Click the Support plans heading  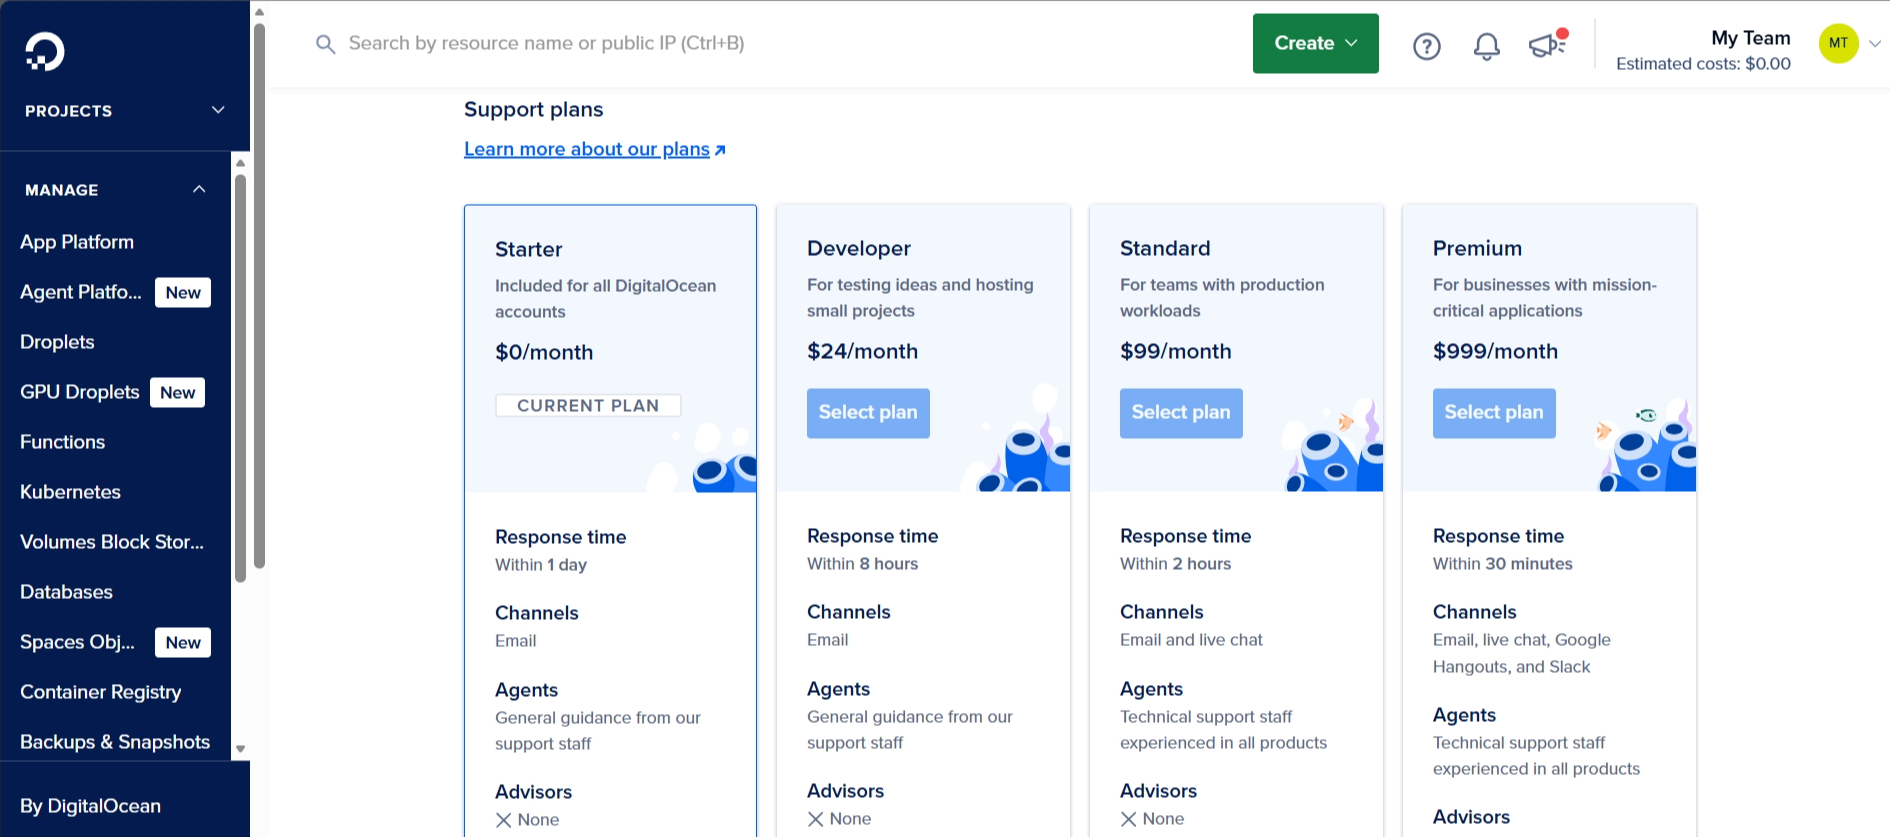click(534, 110)
